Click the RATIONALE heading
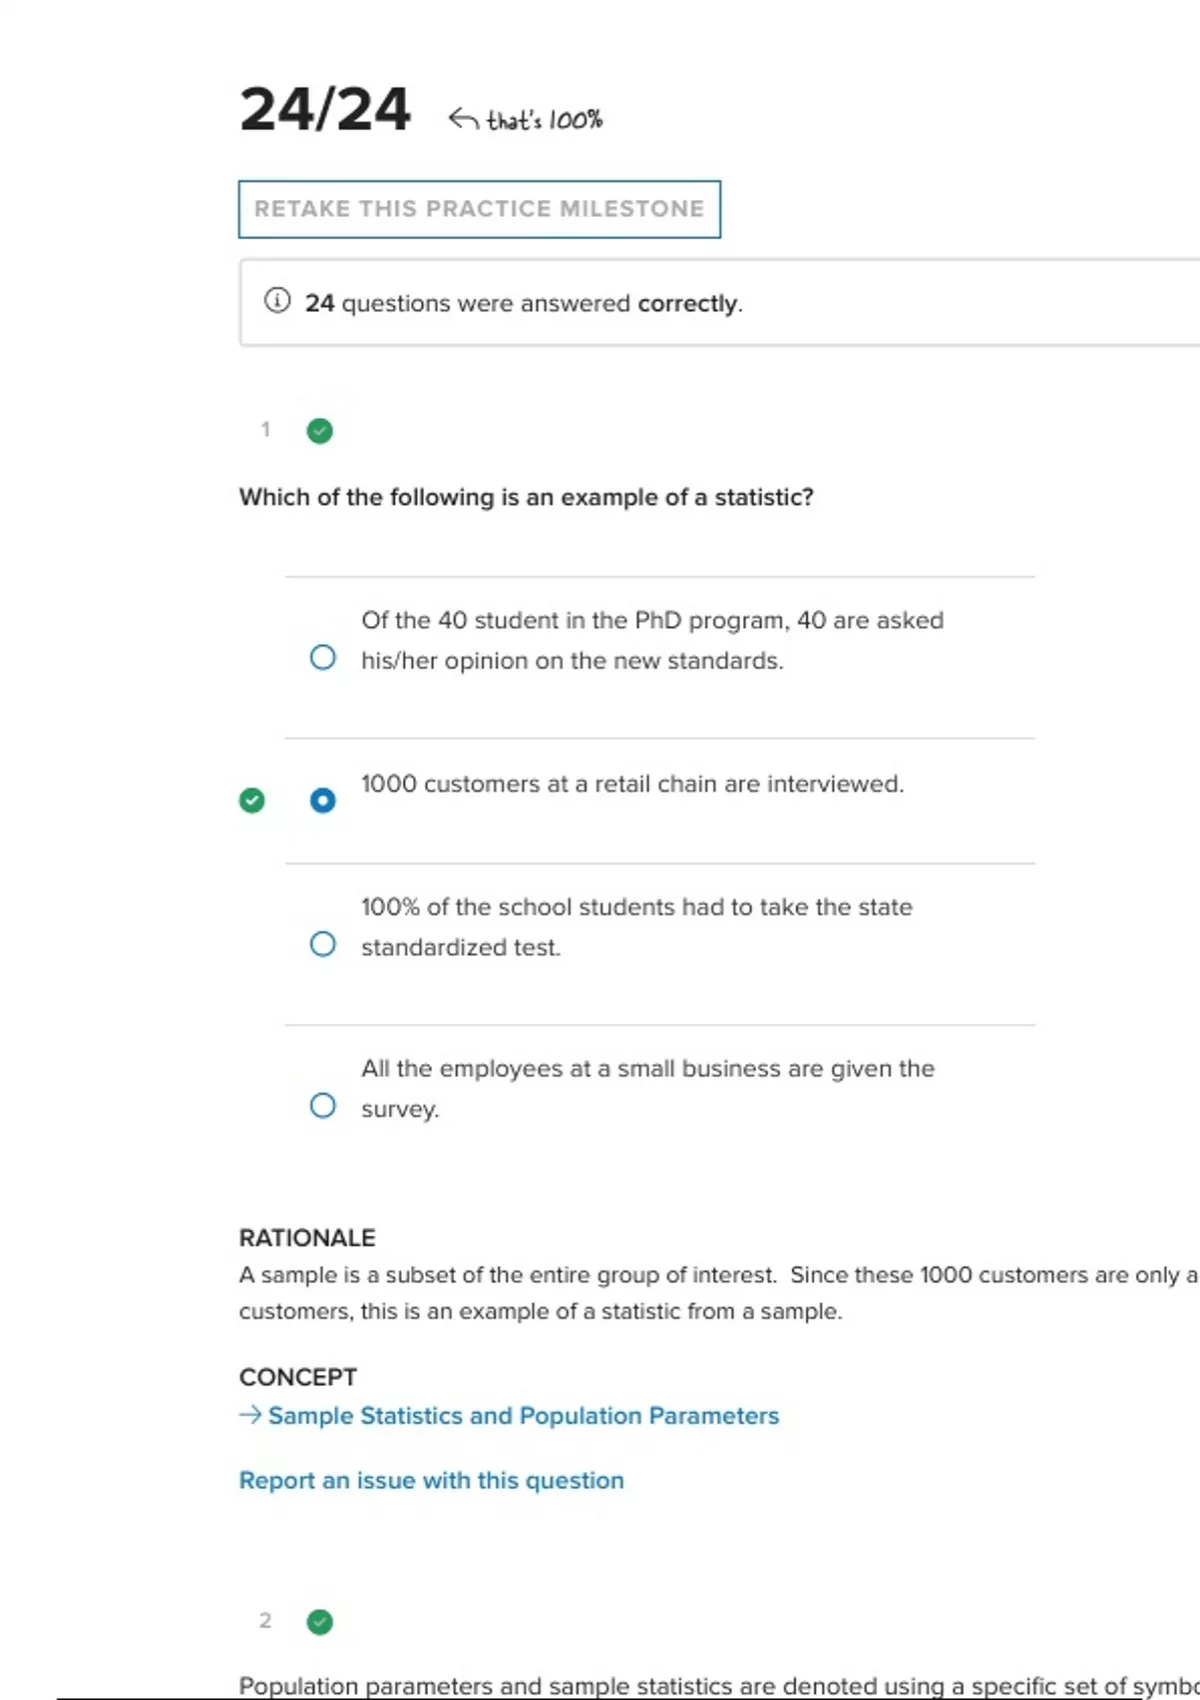The width and height of the screenshot is (1200, 1700). (307, 1238)
